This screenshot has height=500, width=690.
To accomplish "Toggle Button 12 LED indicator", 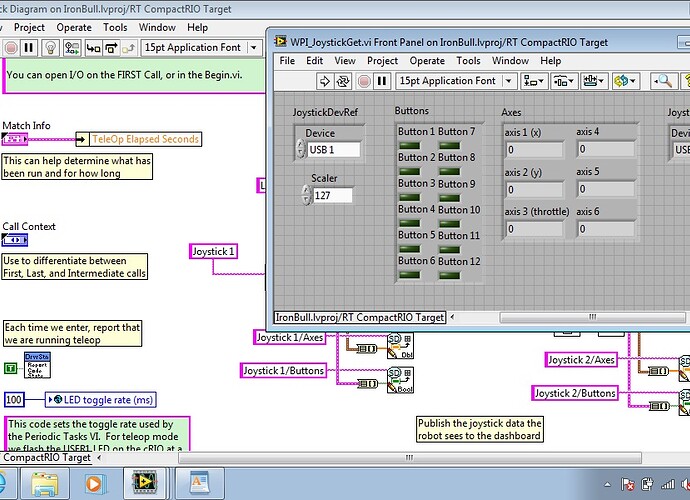I will coord(449,276).
